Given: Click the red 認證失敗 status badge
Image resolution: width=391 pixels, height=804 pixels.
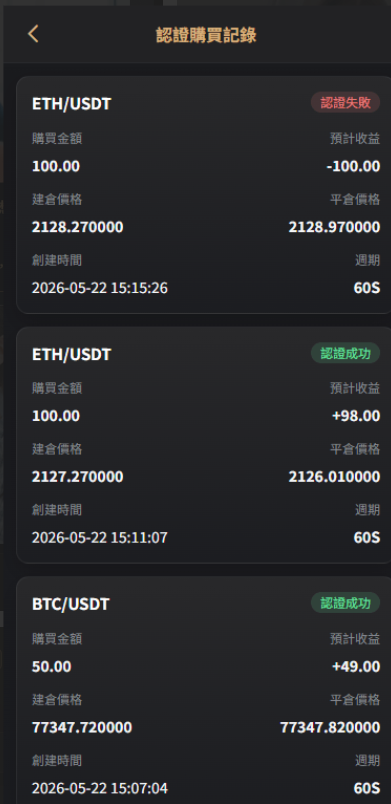Looking at the screenshot, I should [x=345, y=103].
